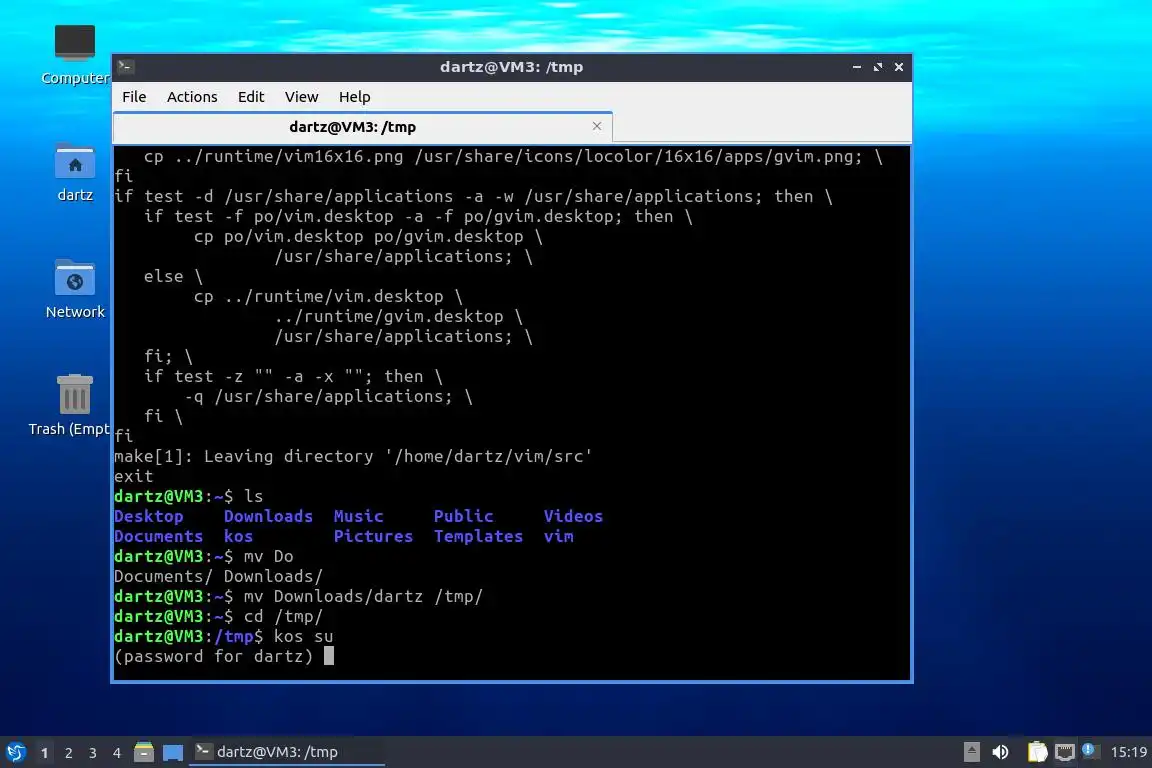1152x768 pixels.
Task: Launch file manager from taskbar
Action: [144, 752]
